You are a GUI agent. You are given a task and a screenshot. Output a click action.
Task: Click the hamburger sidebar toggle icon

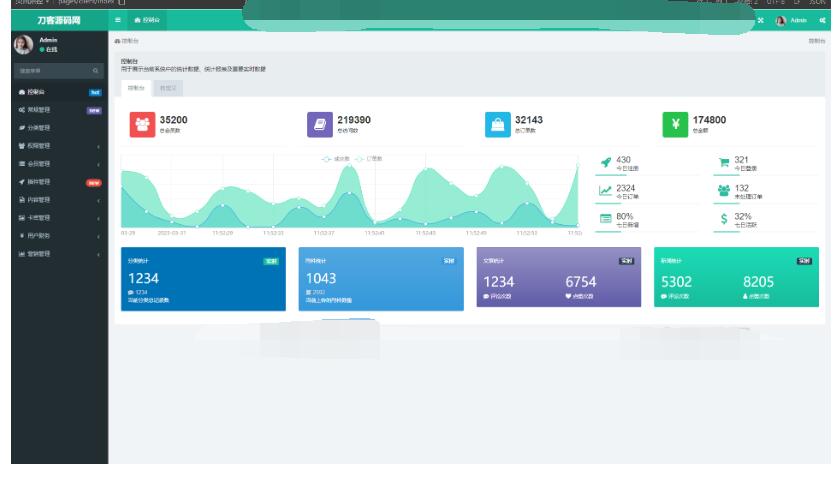pyautogui.click(x=117, y=20)
